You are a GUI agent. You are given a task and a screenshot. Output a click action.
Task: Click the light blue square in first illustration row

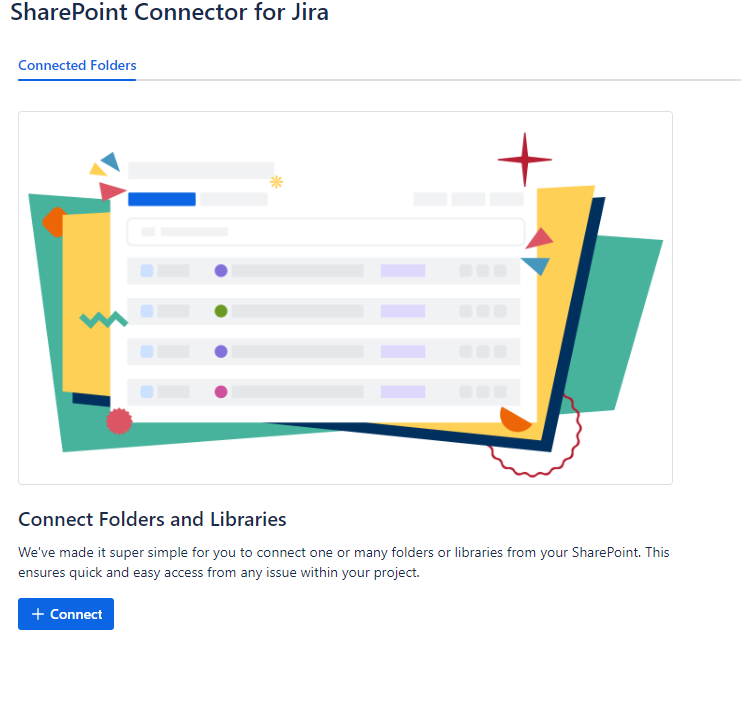[147, 271]
